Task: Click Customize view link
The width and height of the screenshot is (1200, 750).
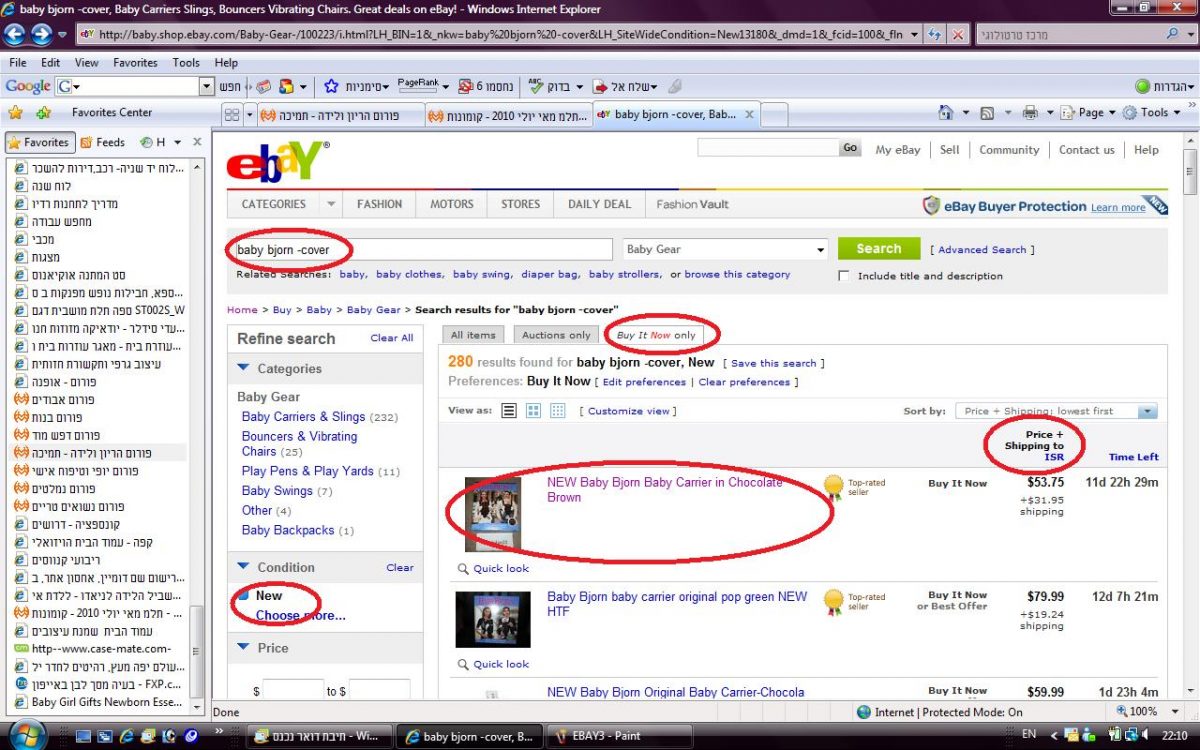Action: coord(629,411)
